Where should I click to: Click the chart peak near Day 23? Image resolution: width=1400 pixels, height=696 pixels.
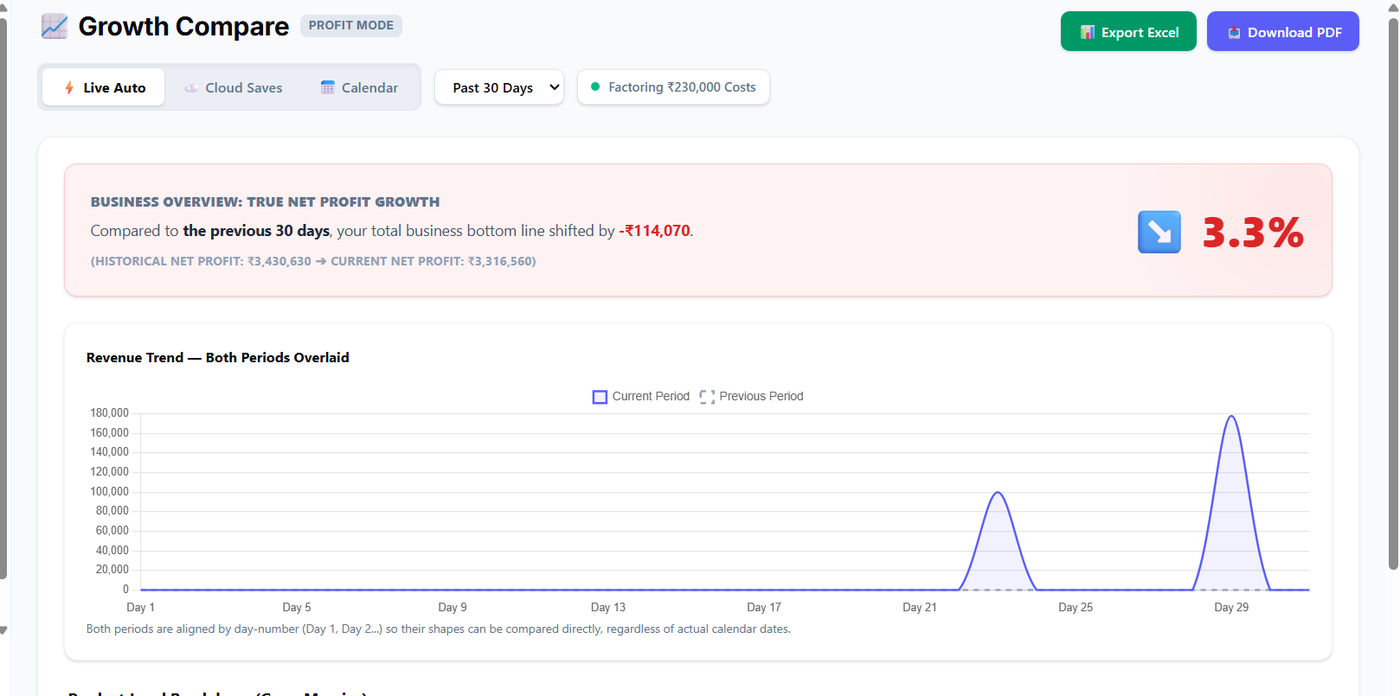[997, 492]
